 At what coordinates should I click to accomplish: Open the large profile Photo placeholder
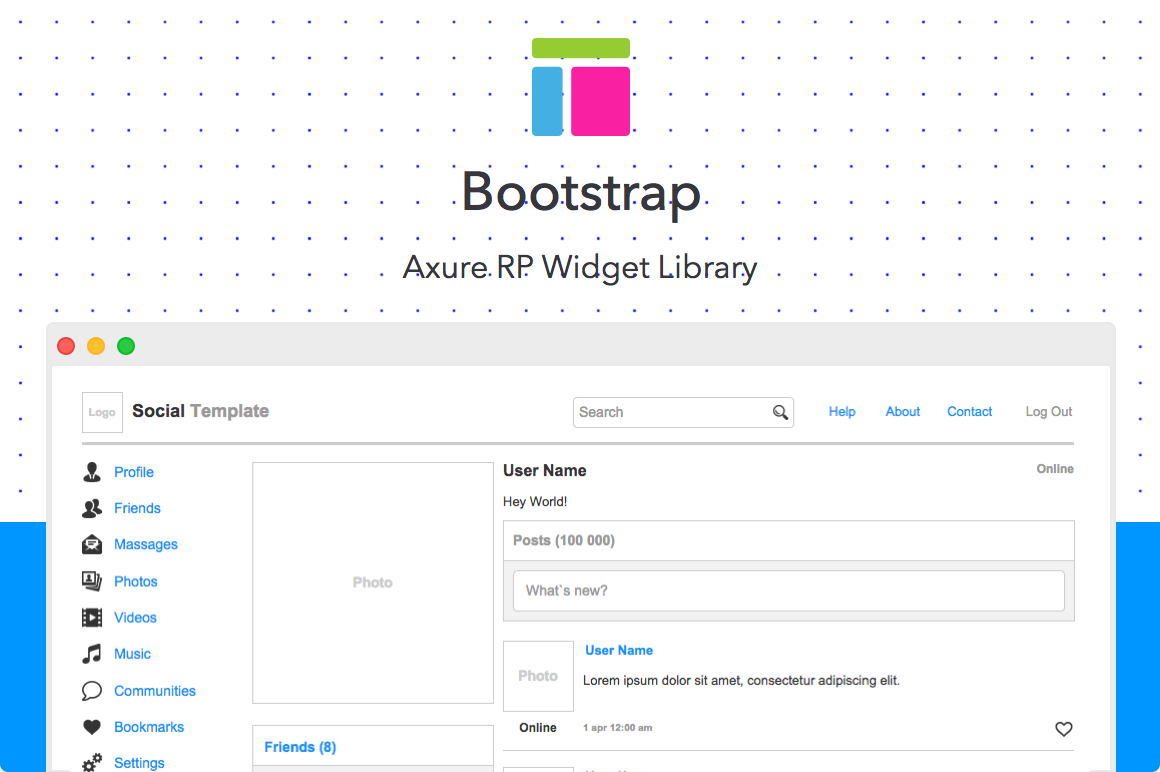tap(373, 582)
